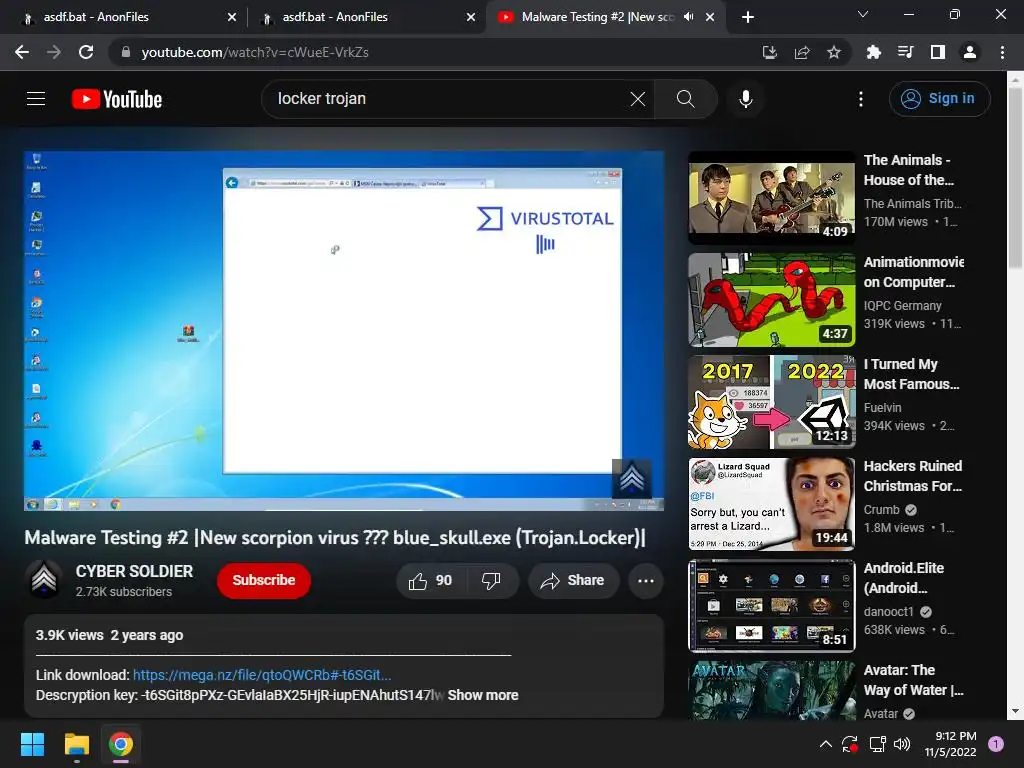Image resolution: width=1024 pixels, height=768 pixels.
Task: Start voice search with microphone icon
Action: point(745,99)
